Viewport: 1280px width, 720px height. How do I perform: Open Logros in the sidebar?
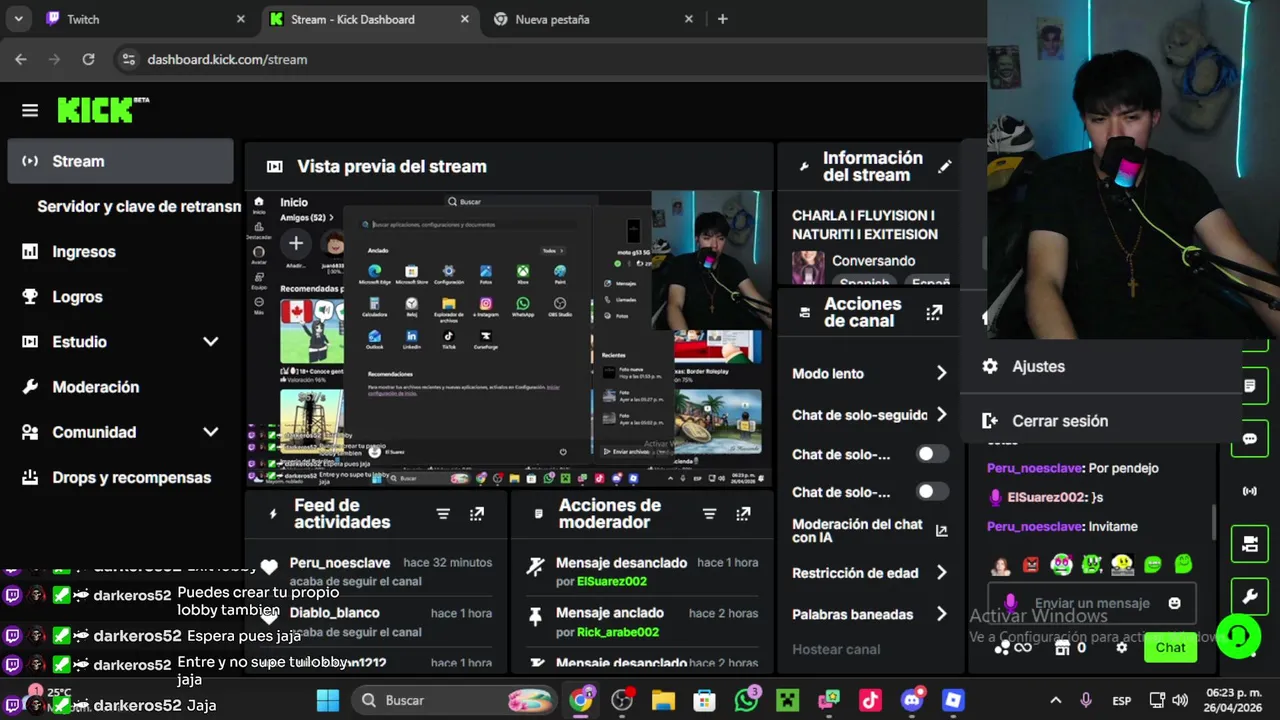pos(120,297)
